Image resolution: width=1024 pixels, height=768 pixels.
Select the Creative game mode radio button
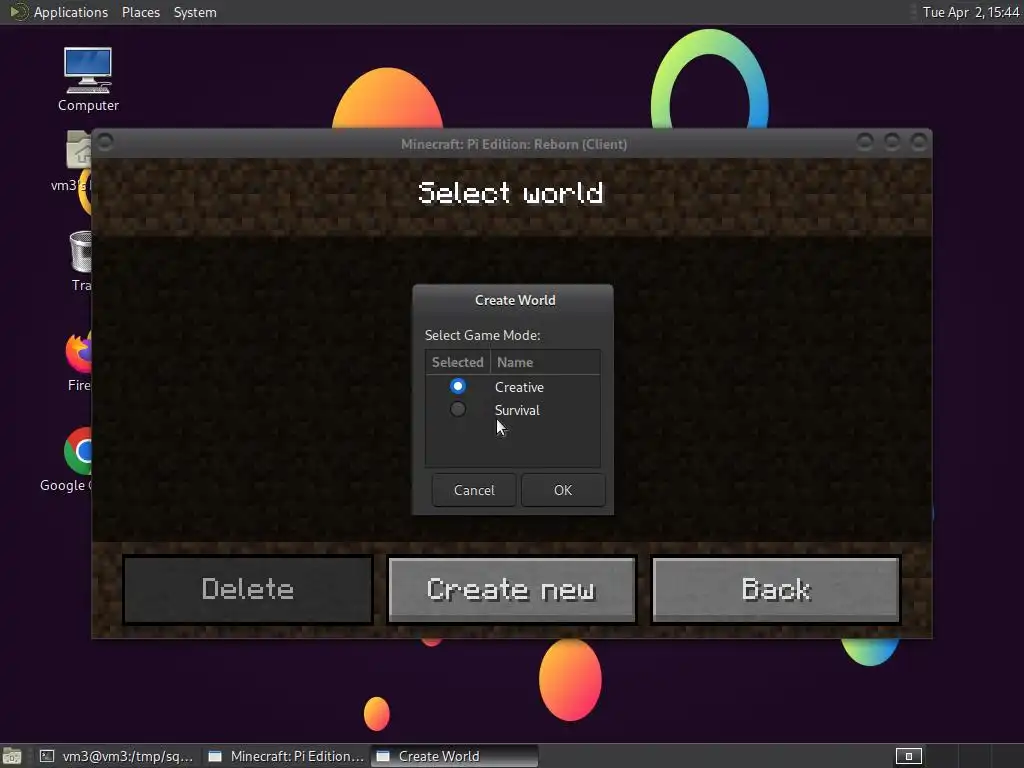click(458, 387)
